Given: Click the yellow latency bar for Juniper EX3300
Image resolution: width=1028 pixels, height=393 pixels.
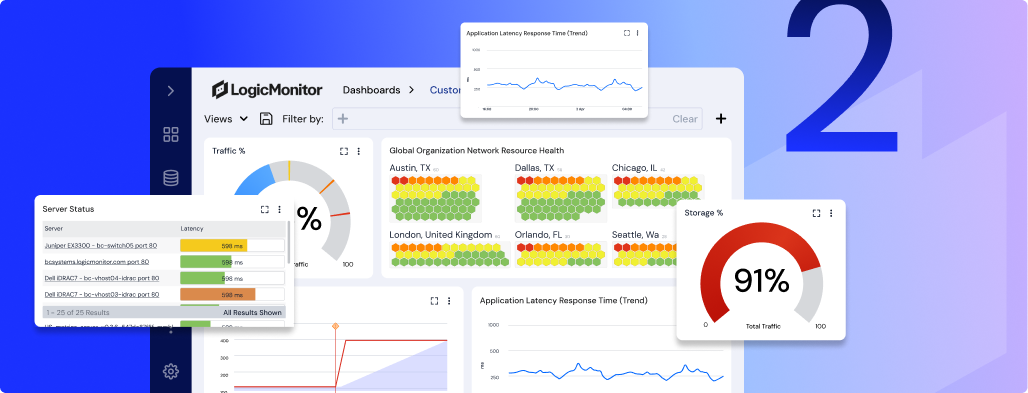Looking at the screenshot, I should point(213,245).
